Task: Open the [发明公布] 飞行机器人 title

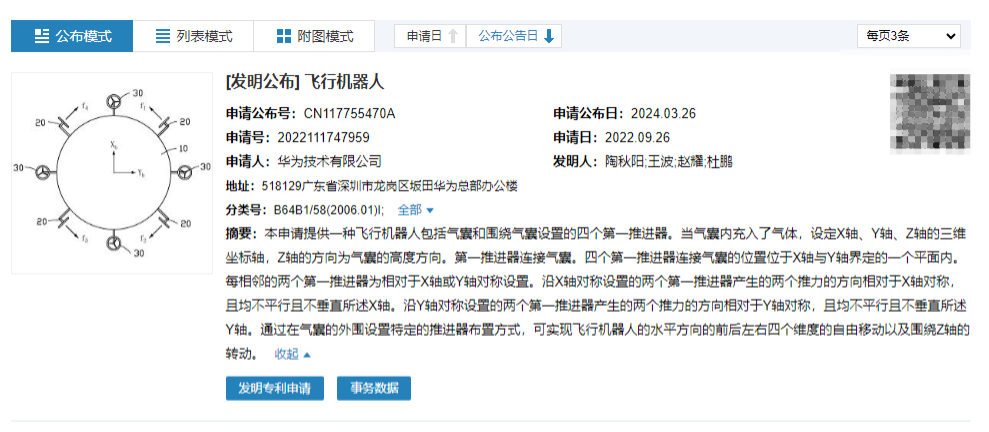Action: pos(305,82)
